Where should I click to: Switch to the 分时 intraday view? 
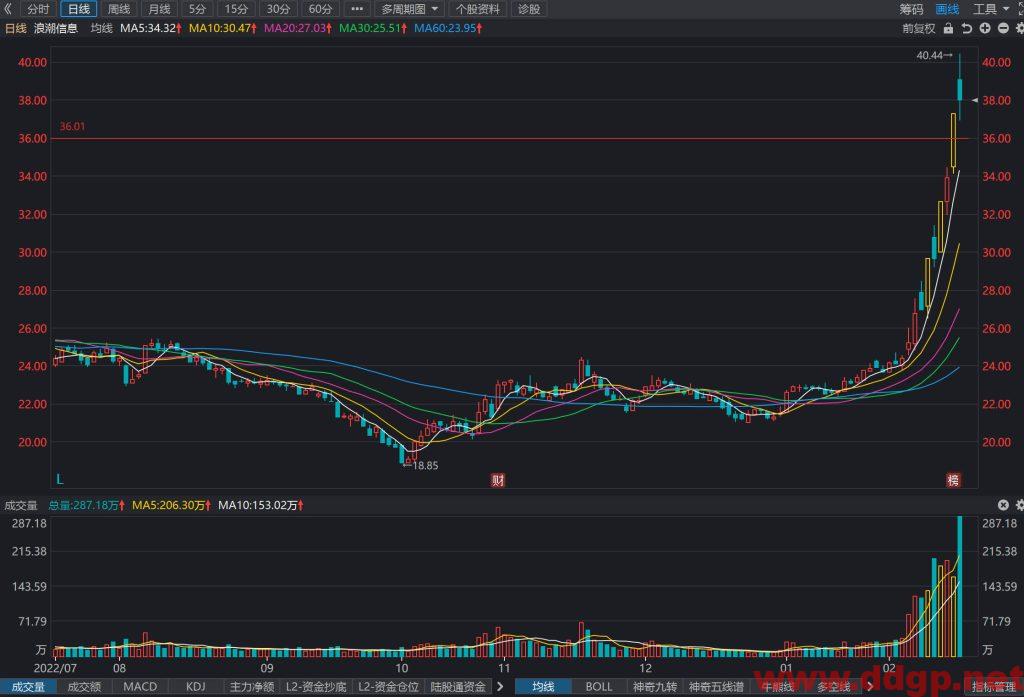click(38, 9)
